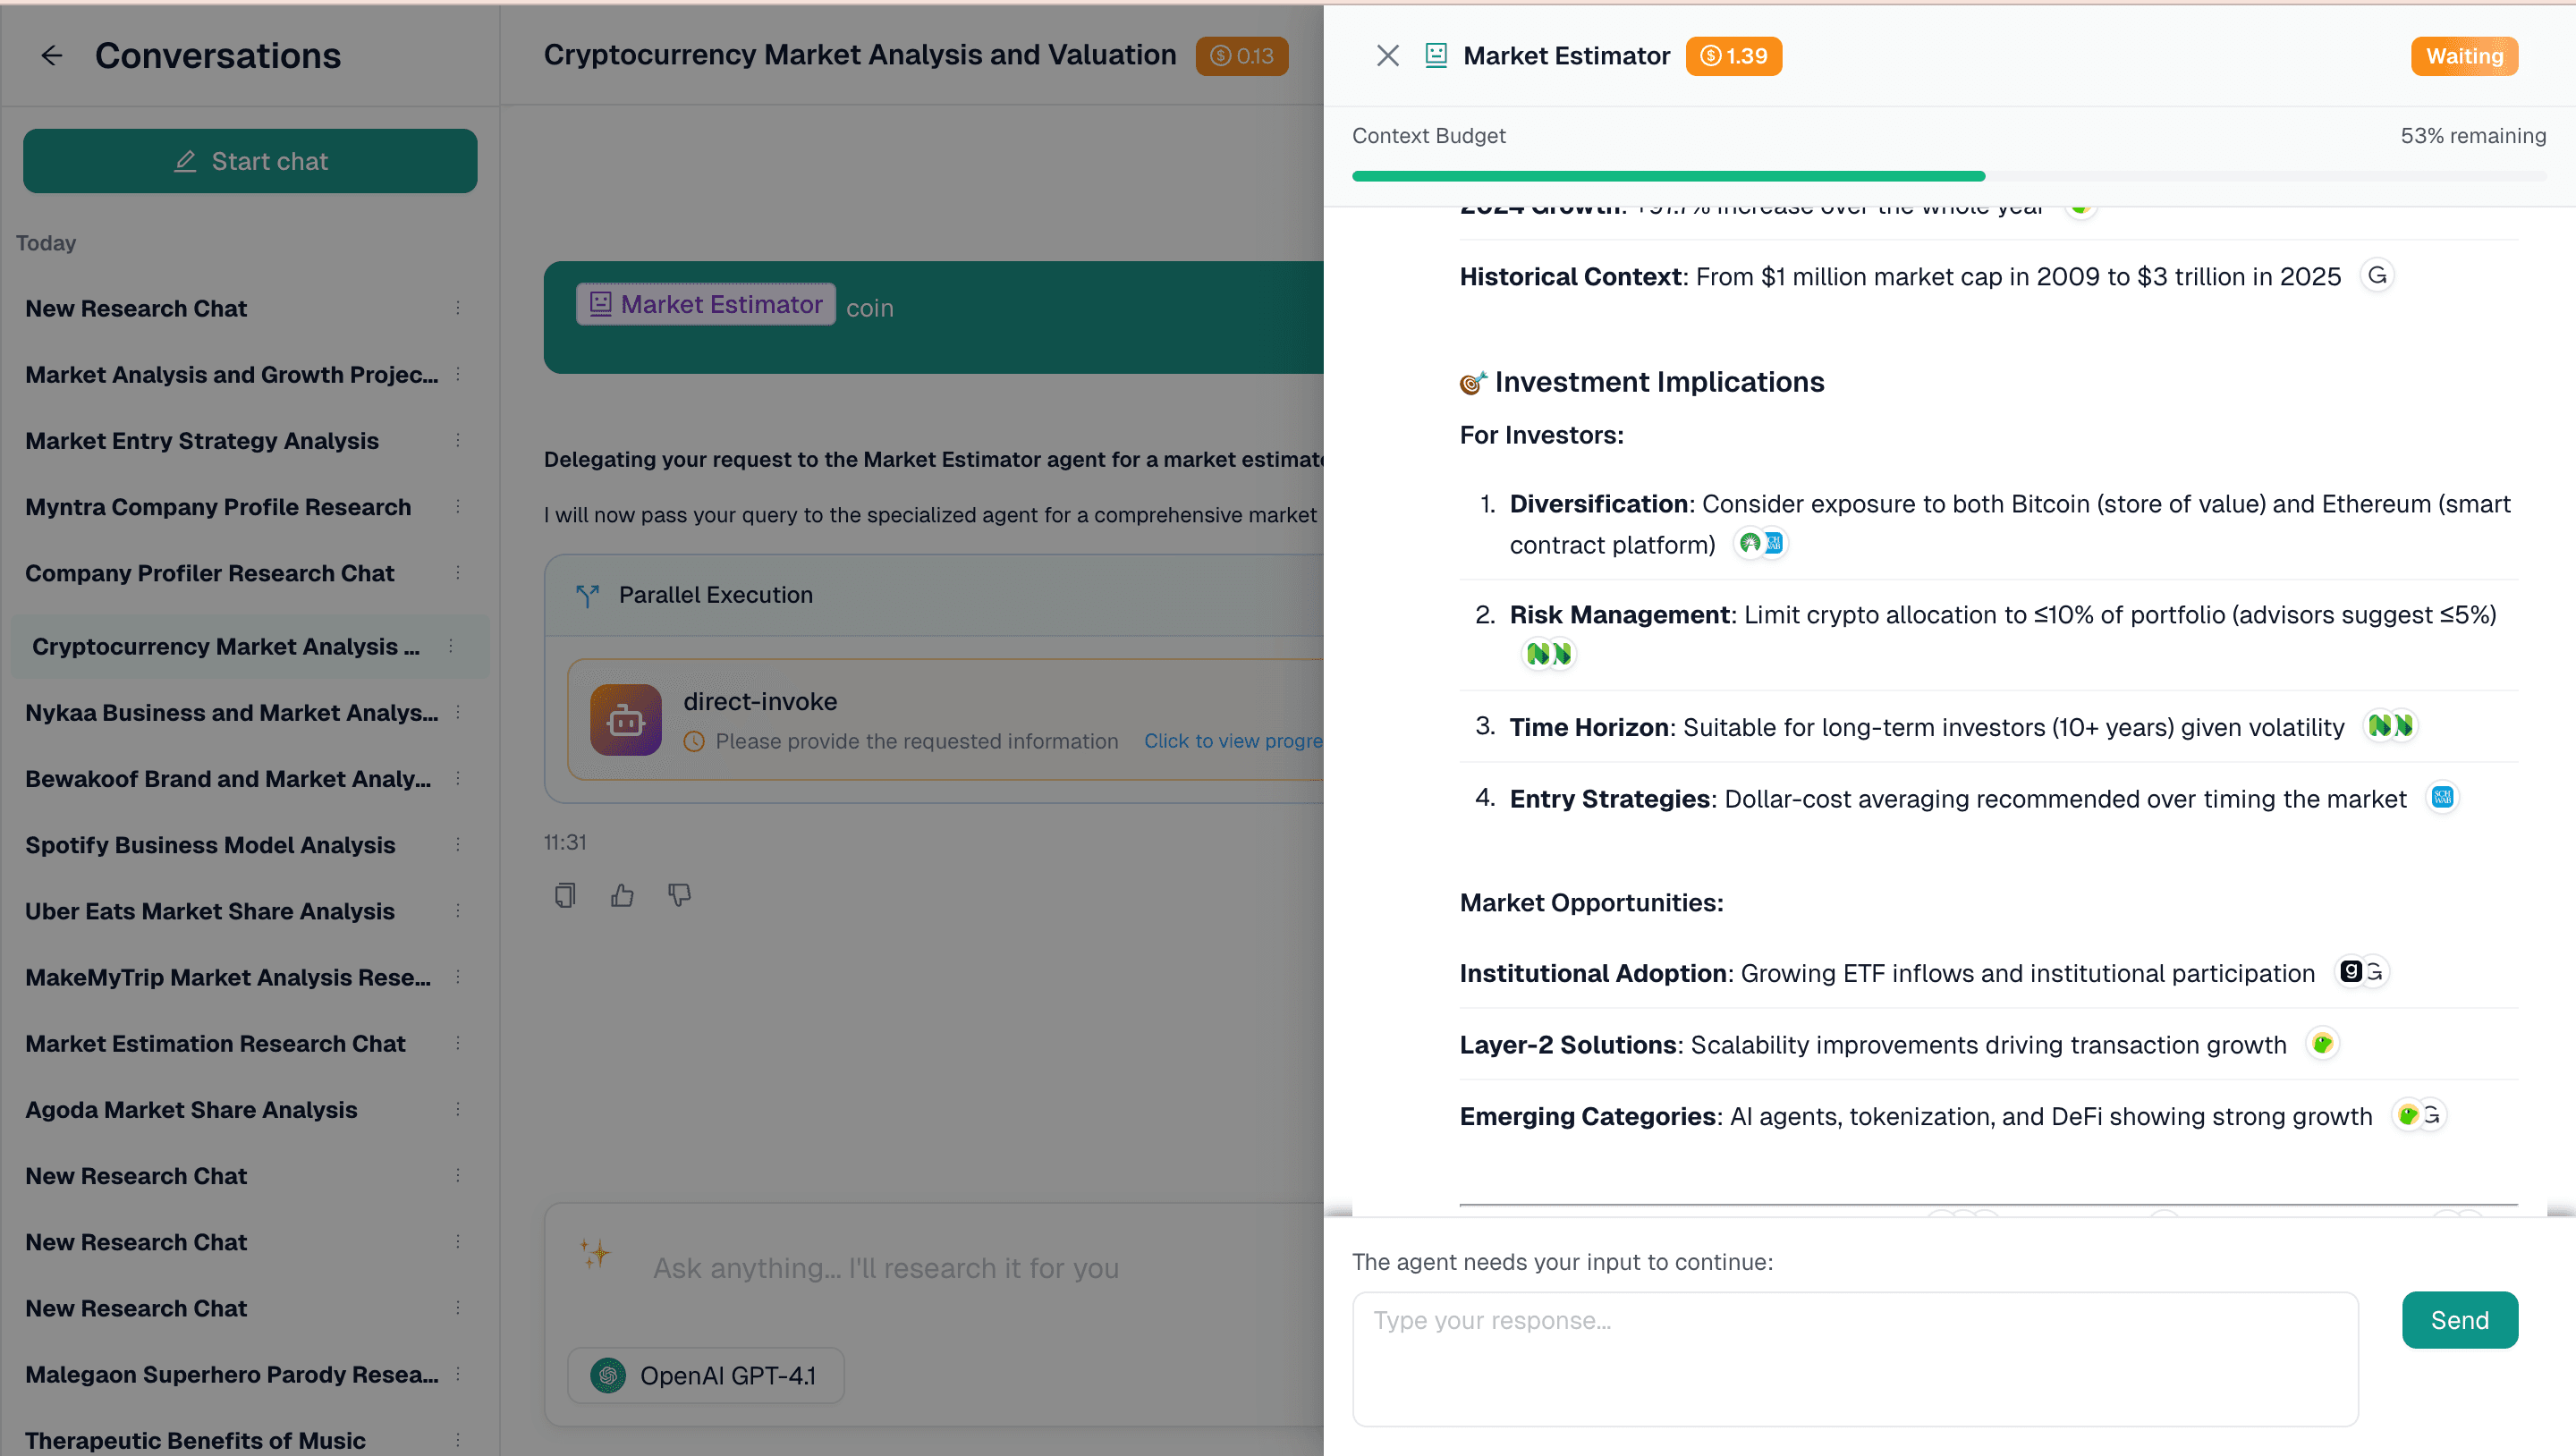The height and width of the screenshot is (1456, 2576).
Task: Click the OpenAI GPT-4.1 model selector
Action: (705, 1375)
